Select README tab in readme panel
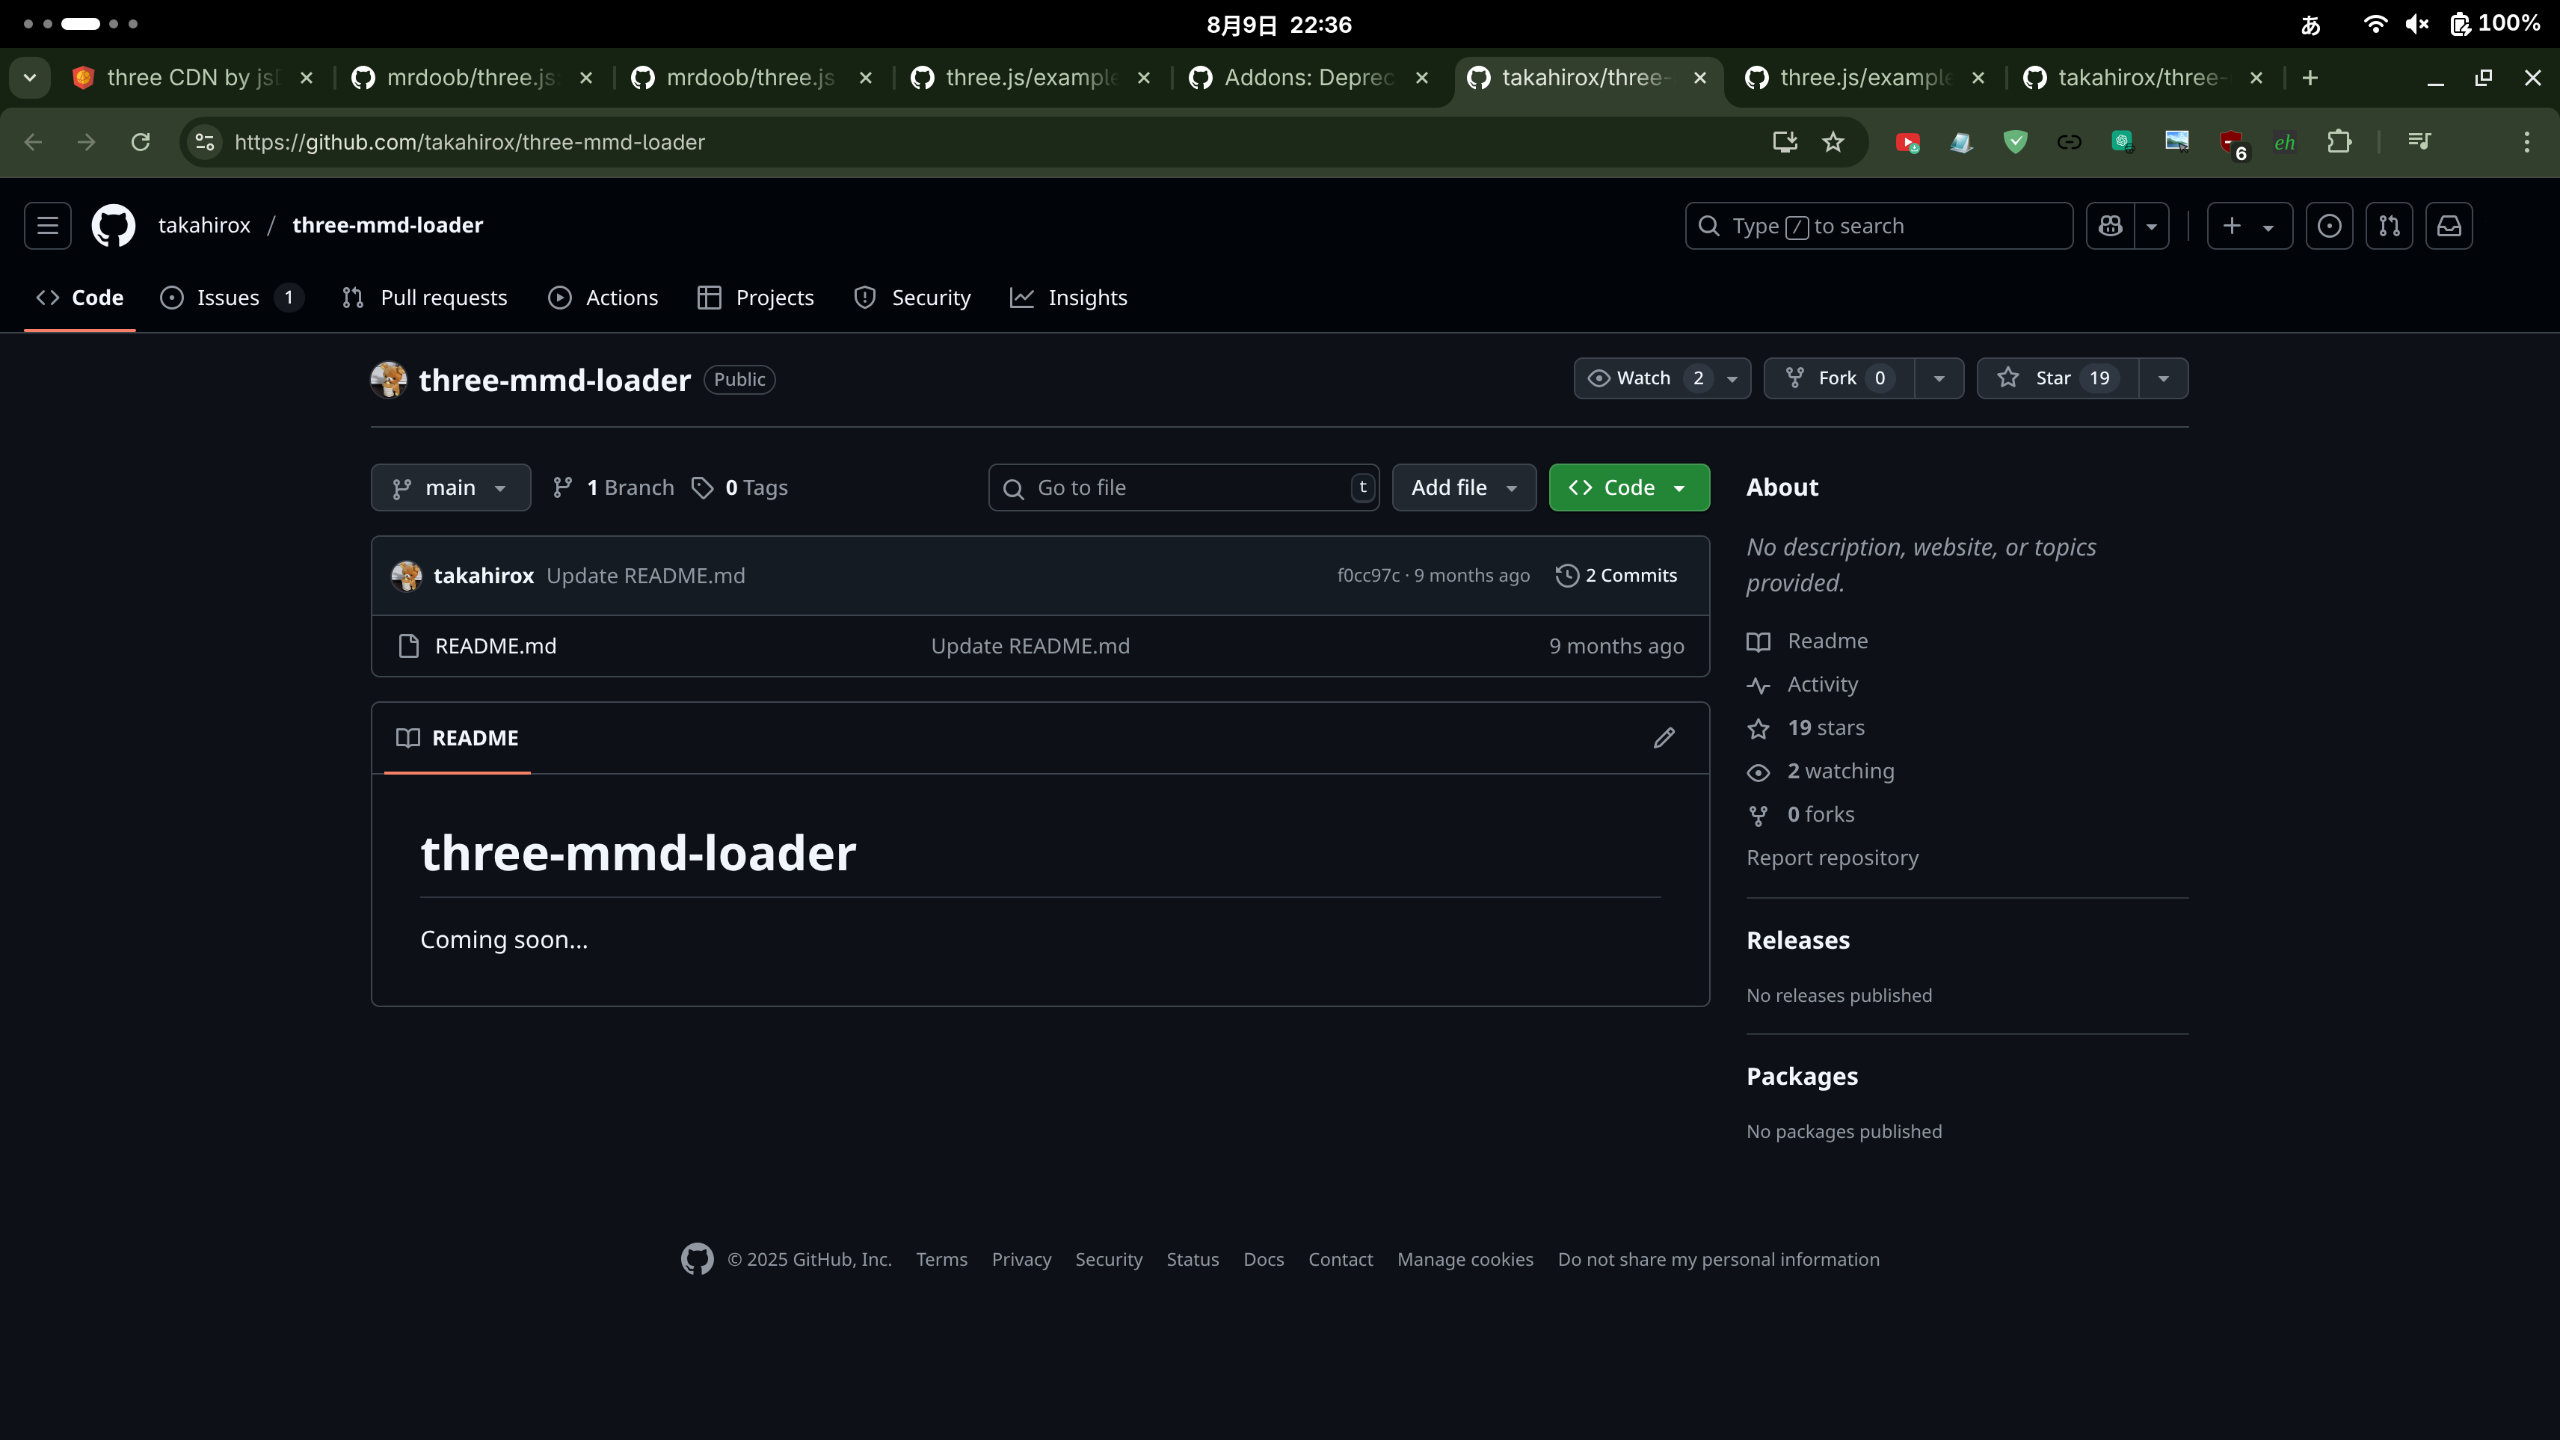Viewport: 2560px width, 1440px height. tap(457, 738)
